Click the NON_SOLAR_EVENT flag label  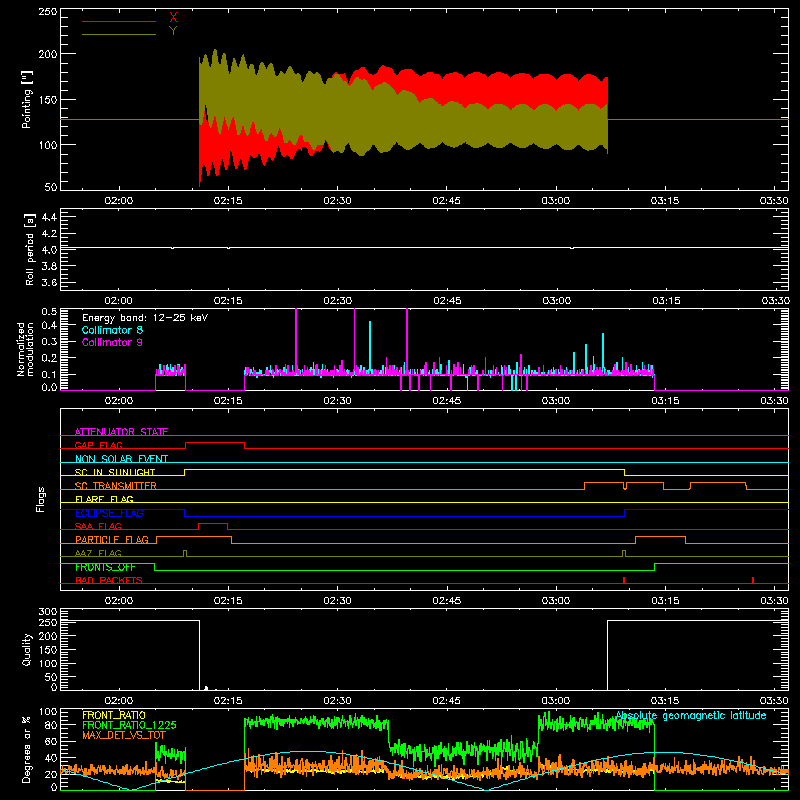pyautogui.click(x=121, y=459)
